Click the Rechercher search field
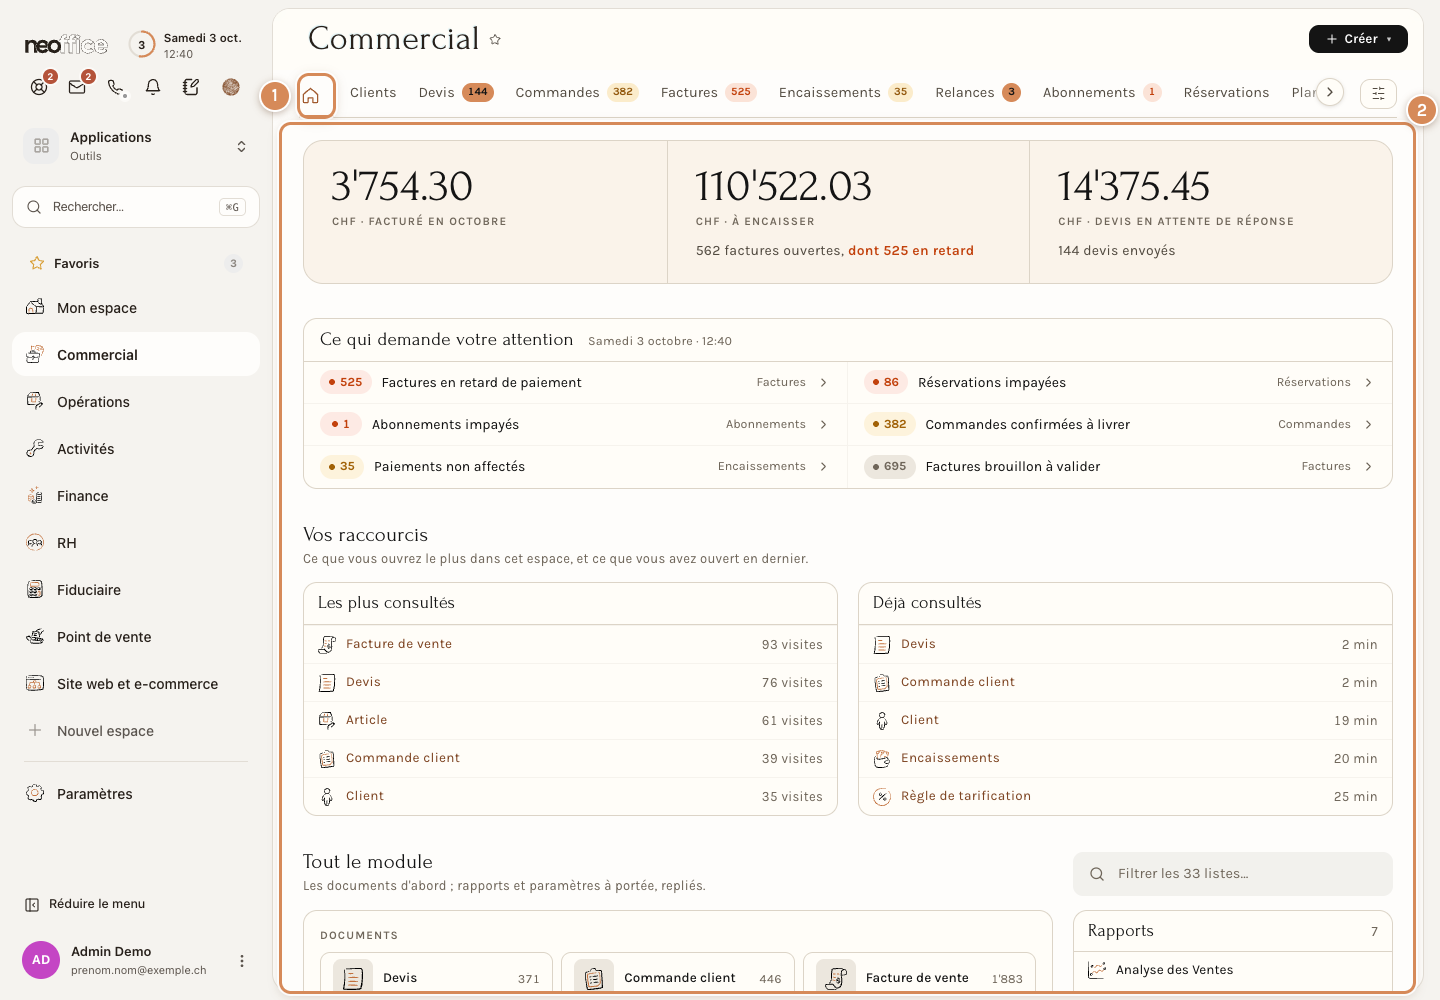The height and width of the screenshot is (1000, 1440). coord(136,207)
